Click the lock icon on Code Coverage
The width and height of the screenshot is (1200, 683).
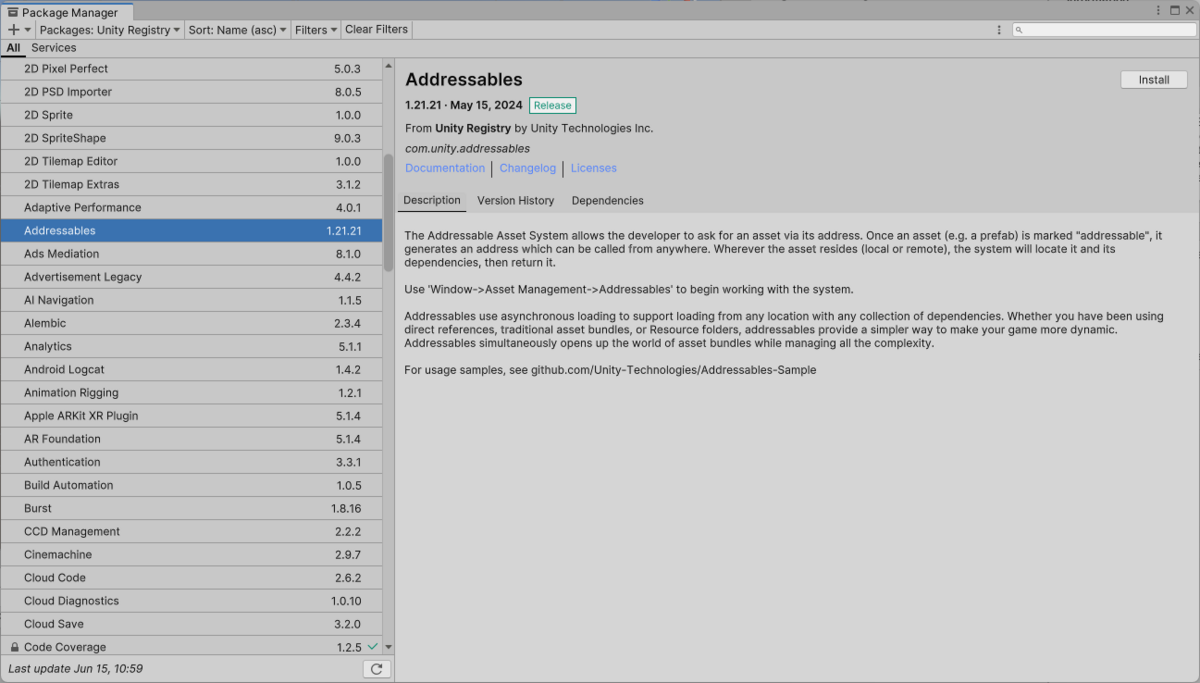pos(14,647)
